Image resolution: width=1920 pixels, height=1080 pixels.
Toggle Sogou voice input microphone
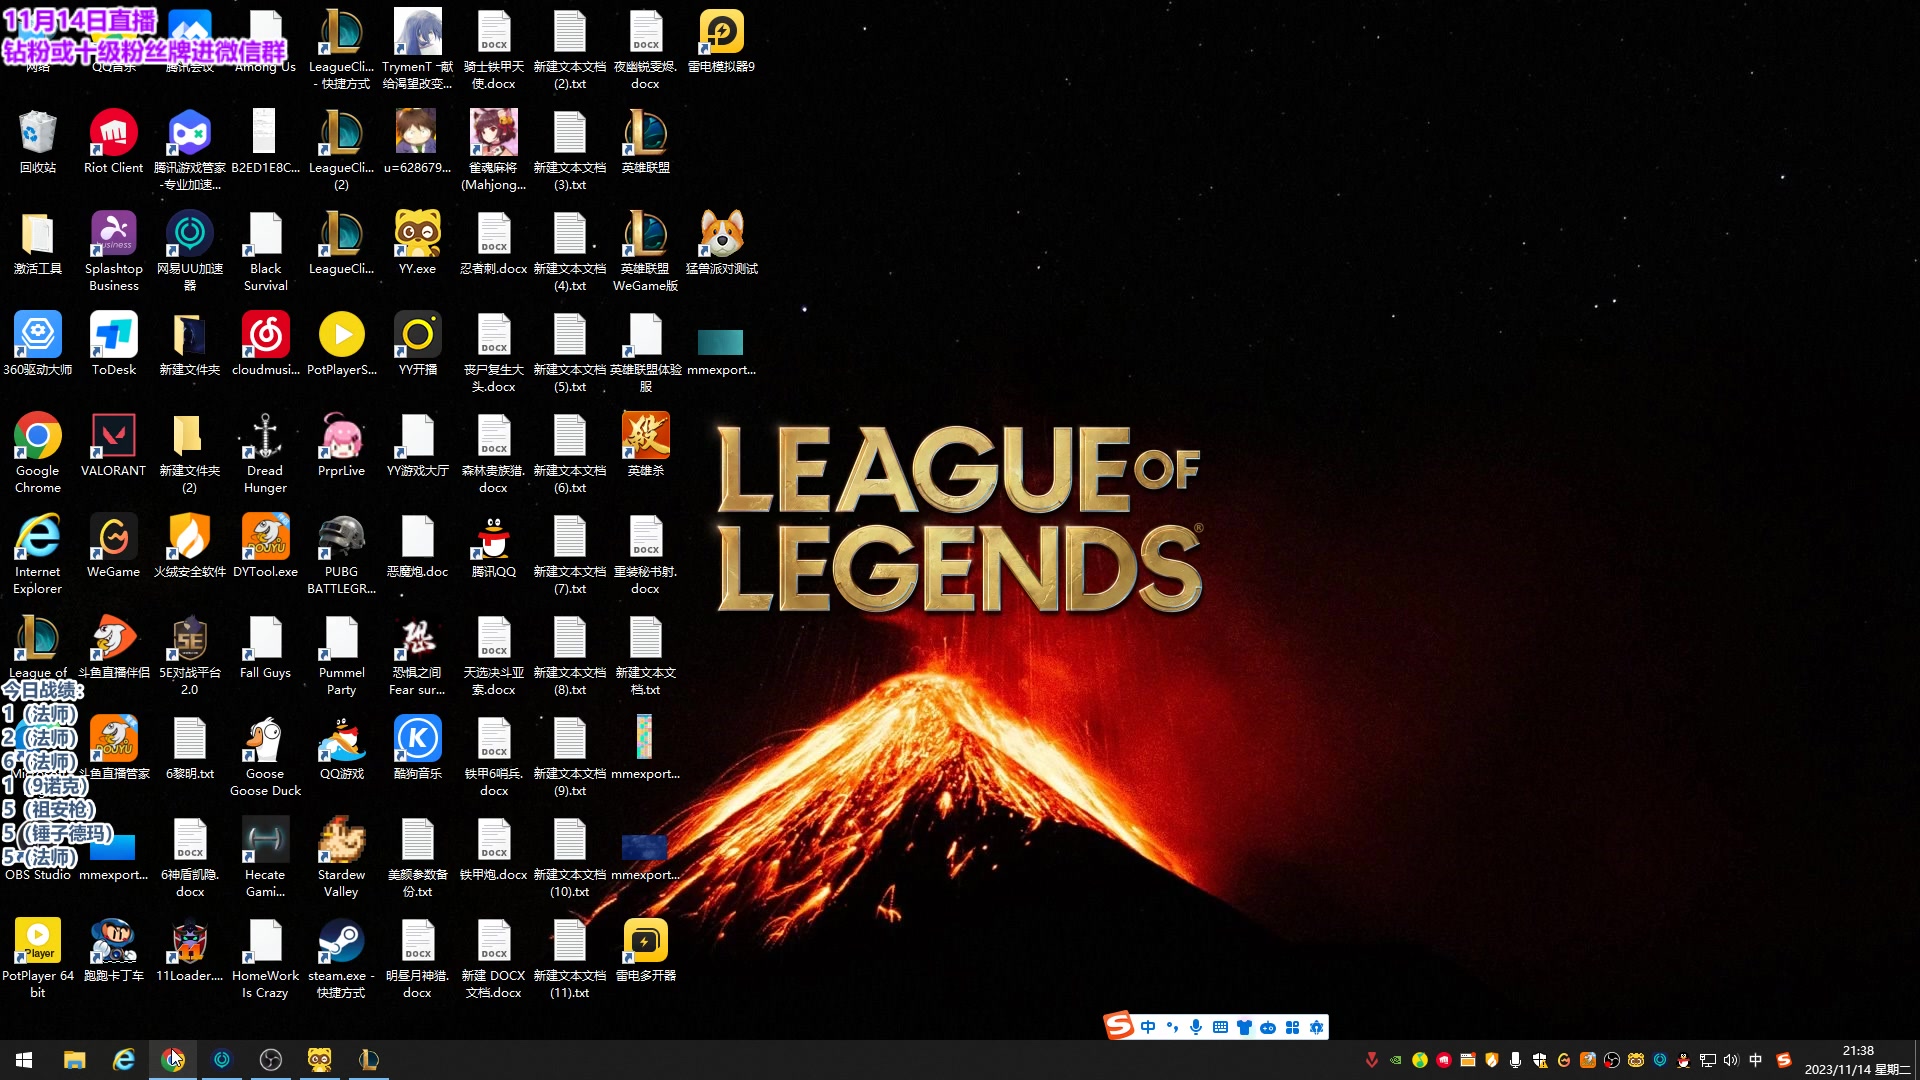(1196, 1027)
